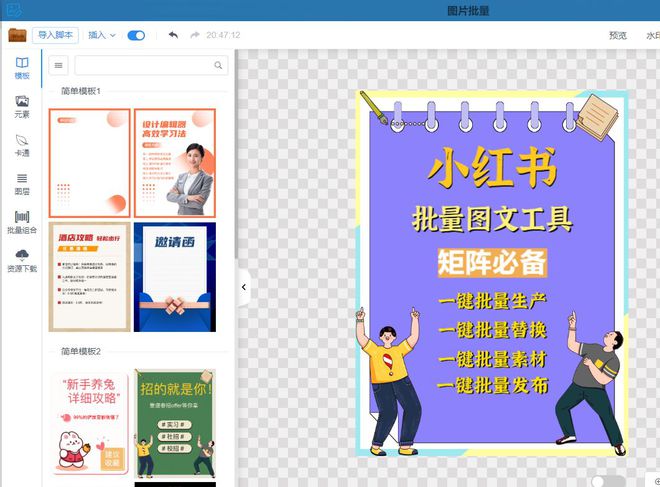Select the pen illustration on poster
Image resolution: width=660 pixels, height=487 pixels.
pyautogui.click(x=374, y=108)
